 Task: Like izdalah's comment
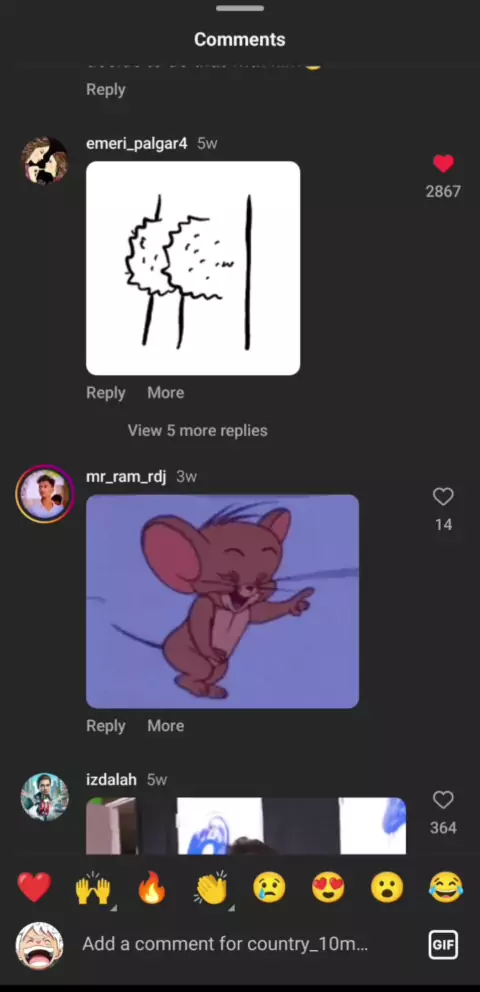click(443, 800)
